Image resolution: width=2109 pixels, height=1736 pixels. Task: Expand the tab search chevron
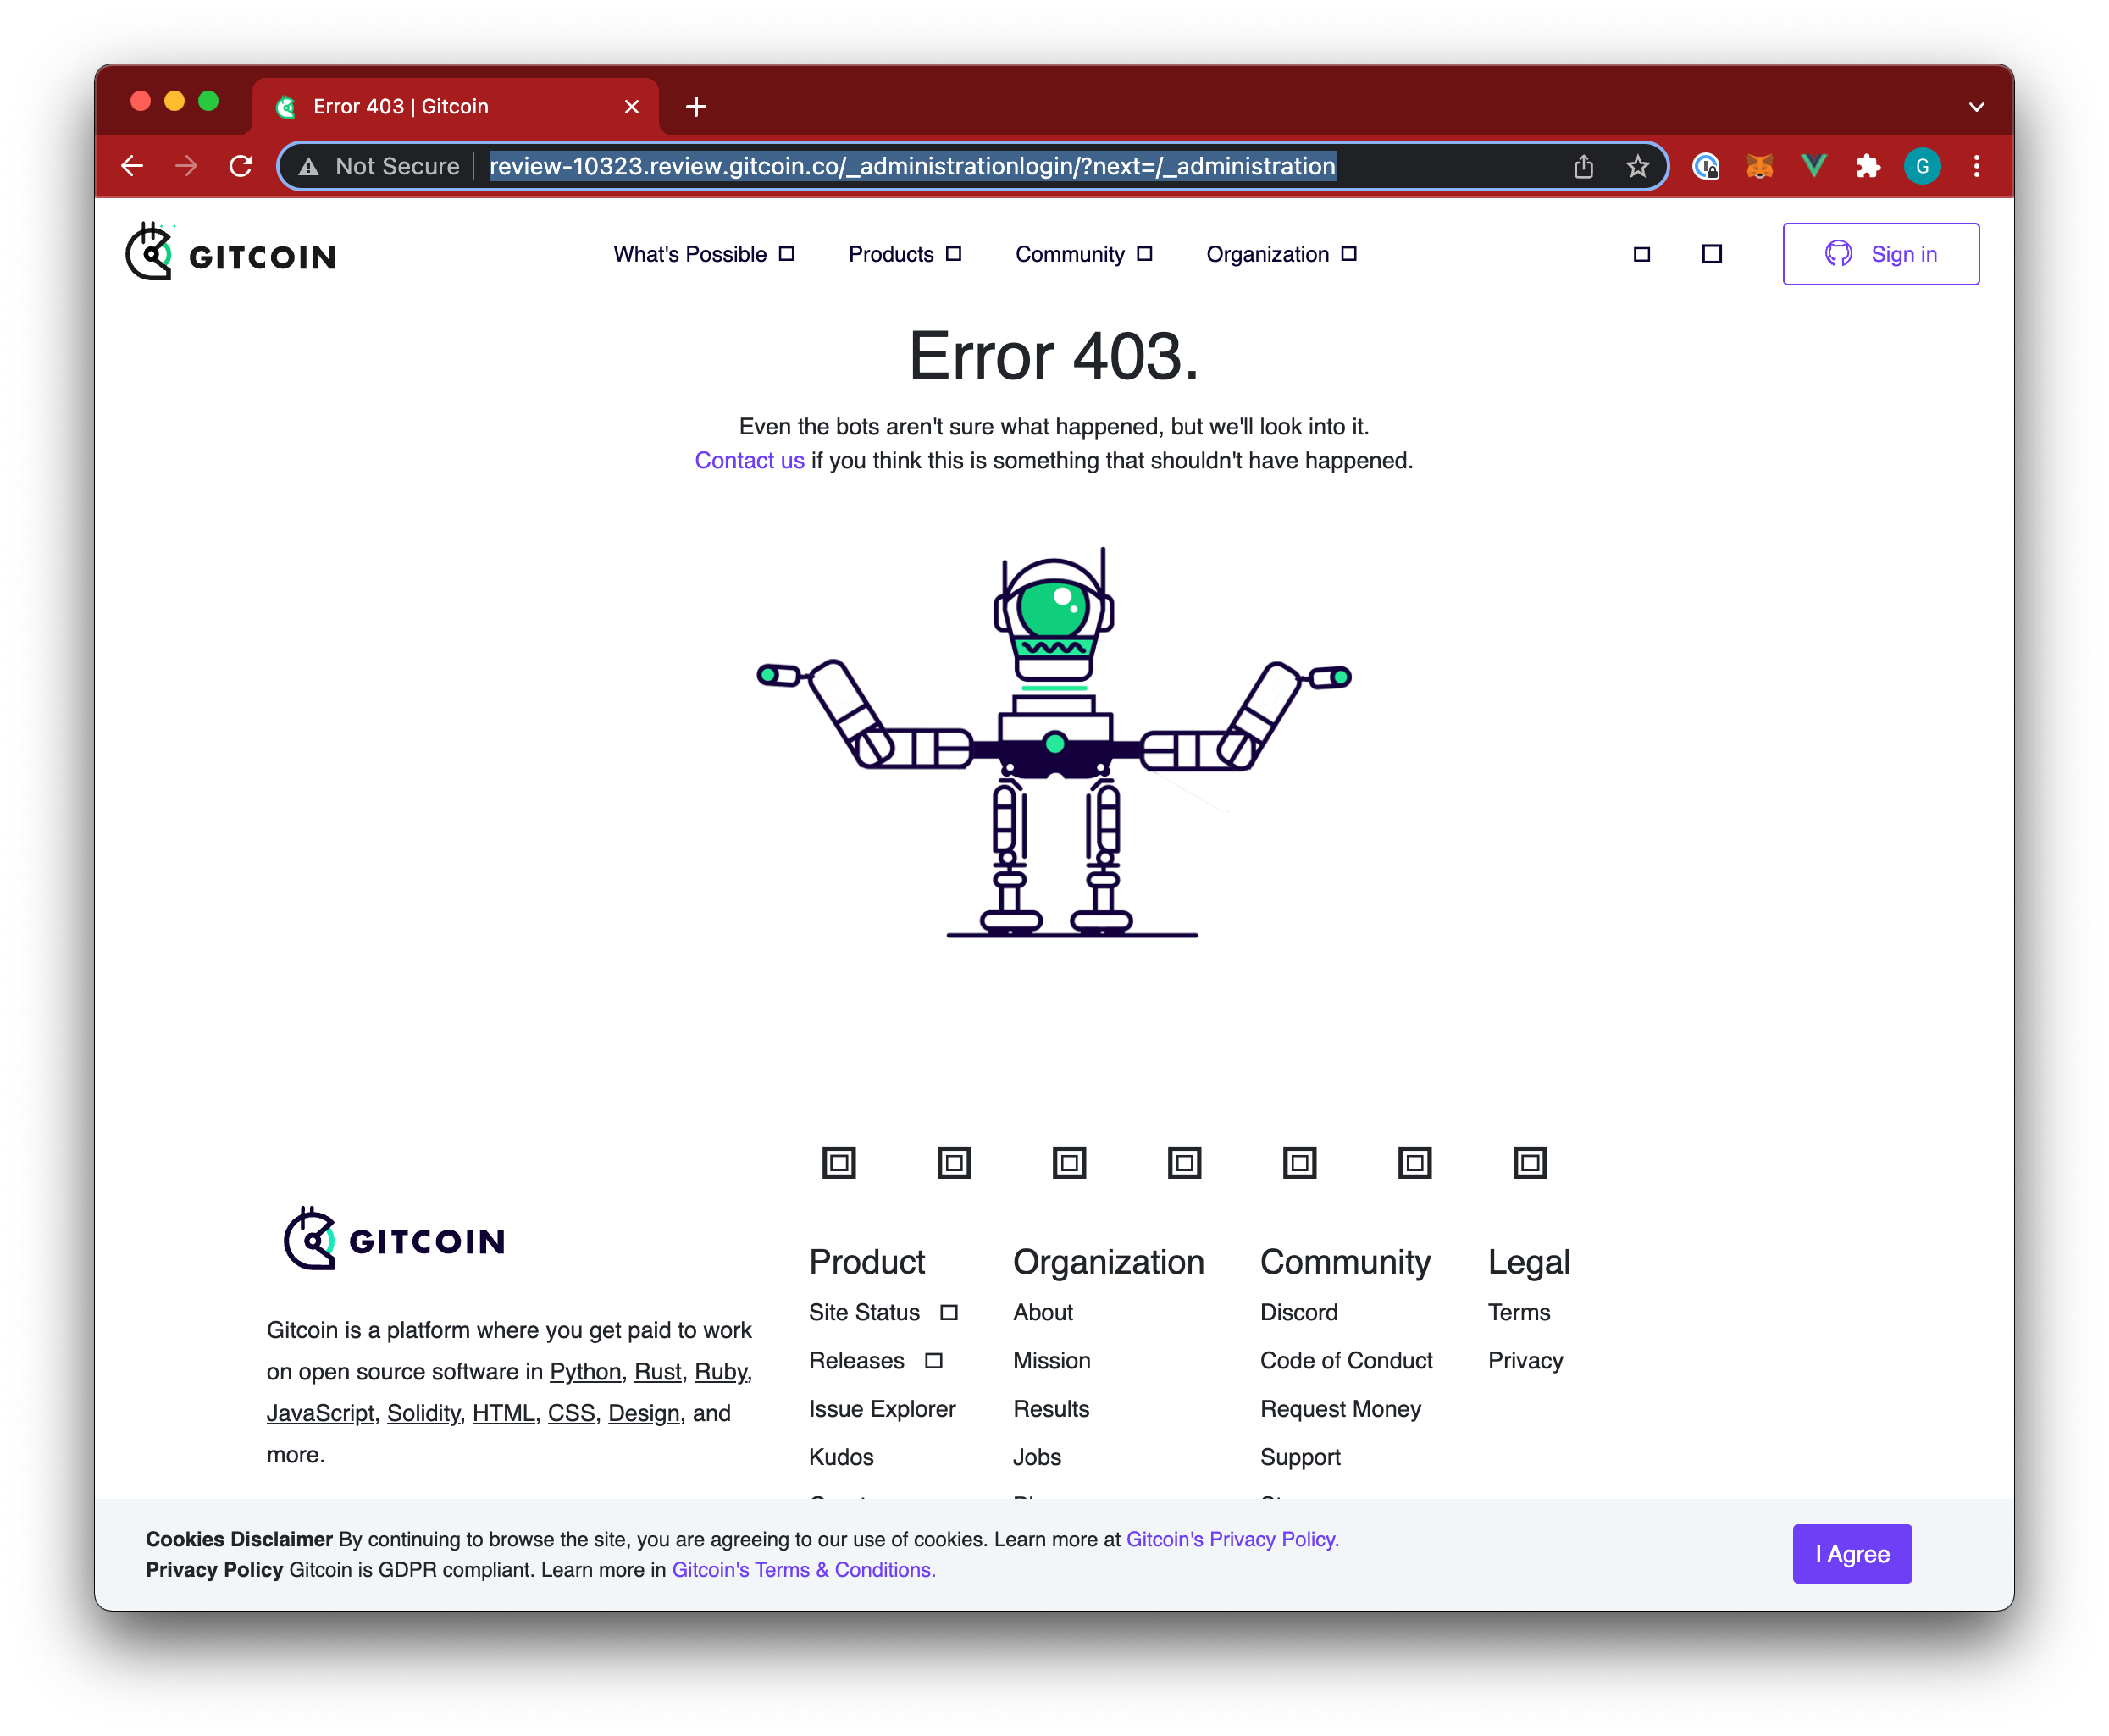pos(1976,106)
